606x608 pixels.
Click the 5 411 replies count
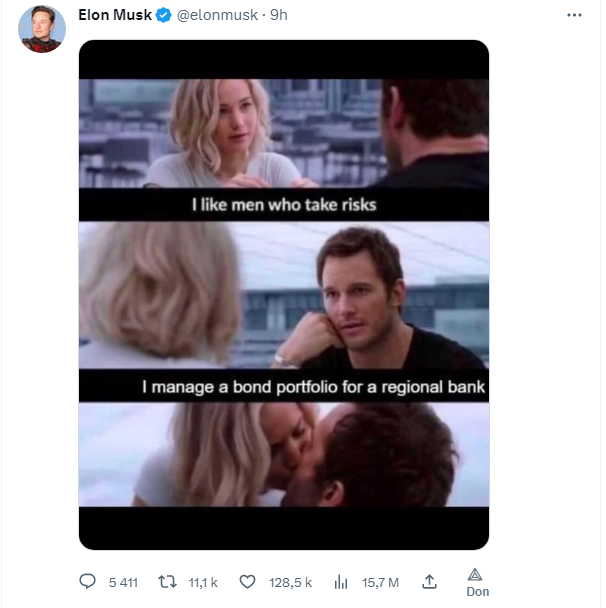(x=122, y=582)
